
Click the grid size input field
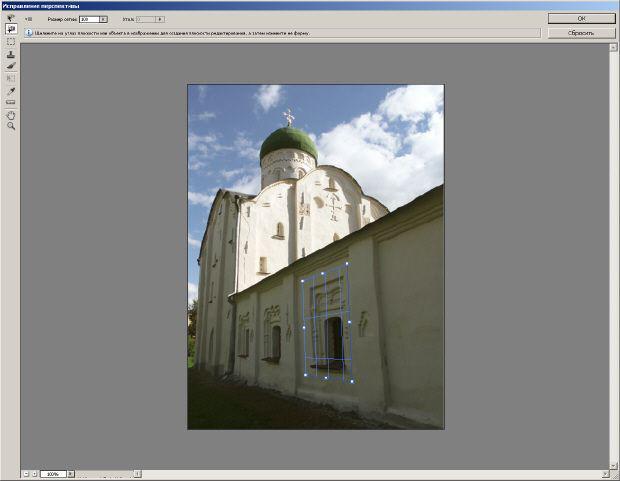point(89,19)
